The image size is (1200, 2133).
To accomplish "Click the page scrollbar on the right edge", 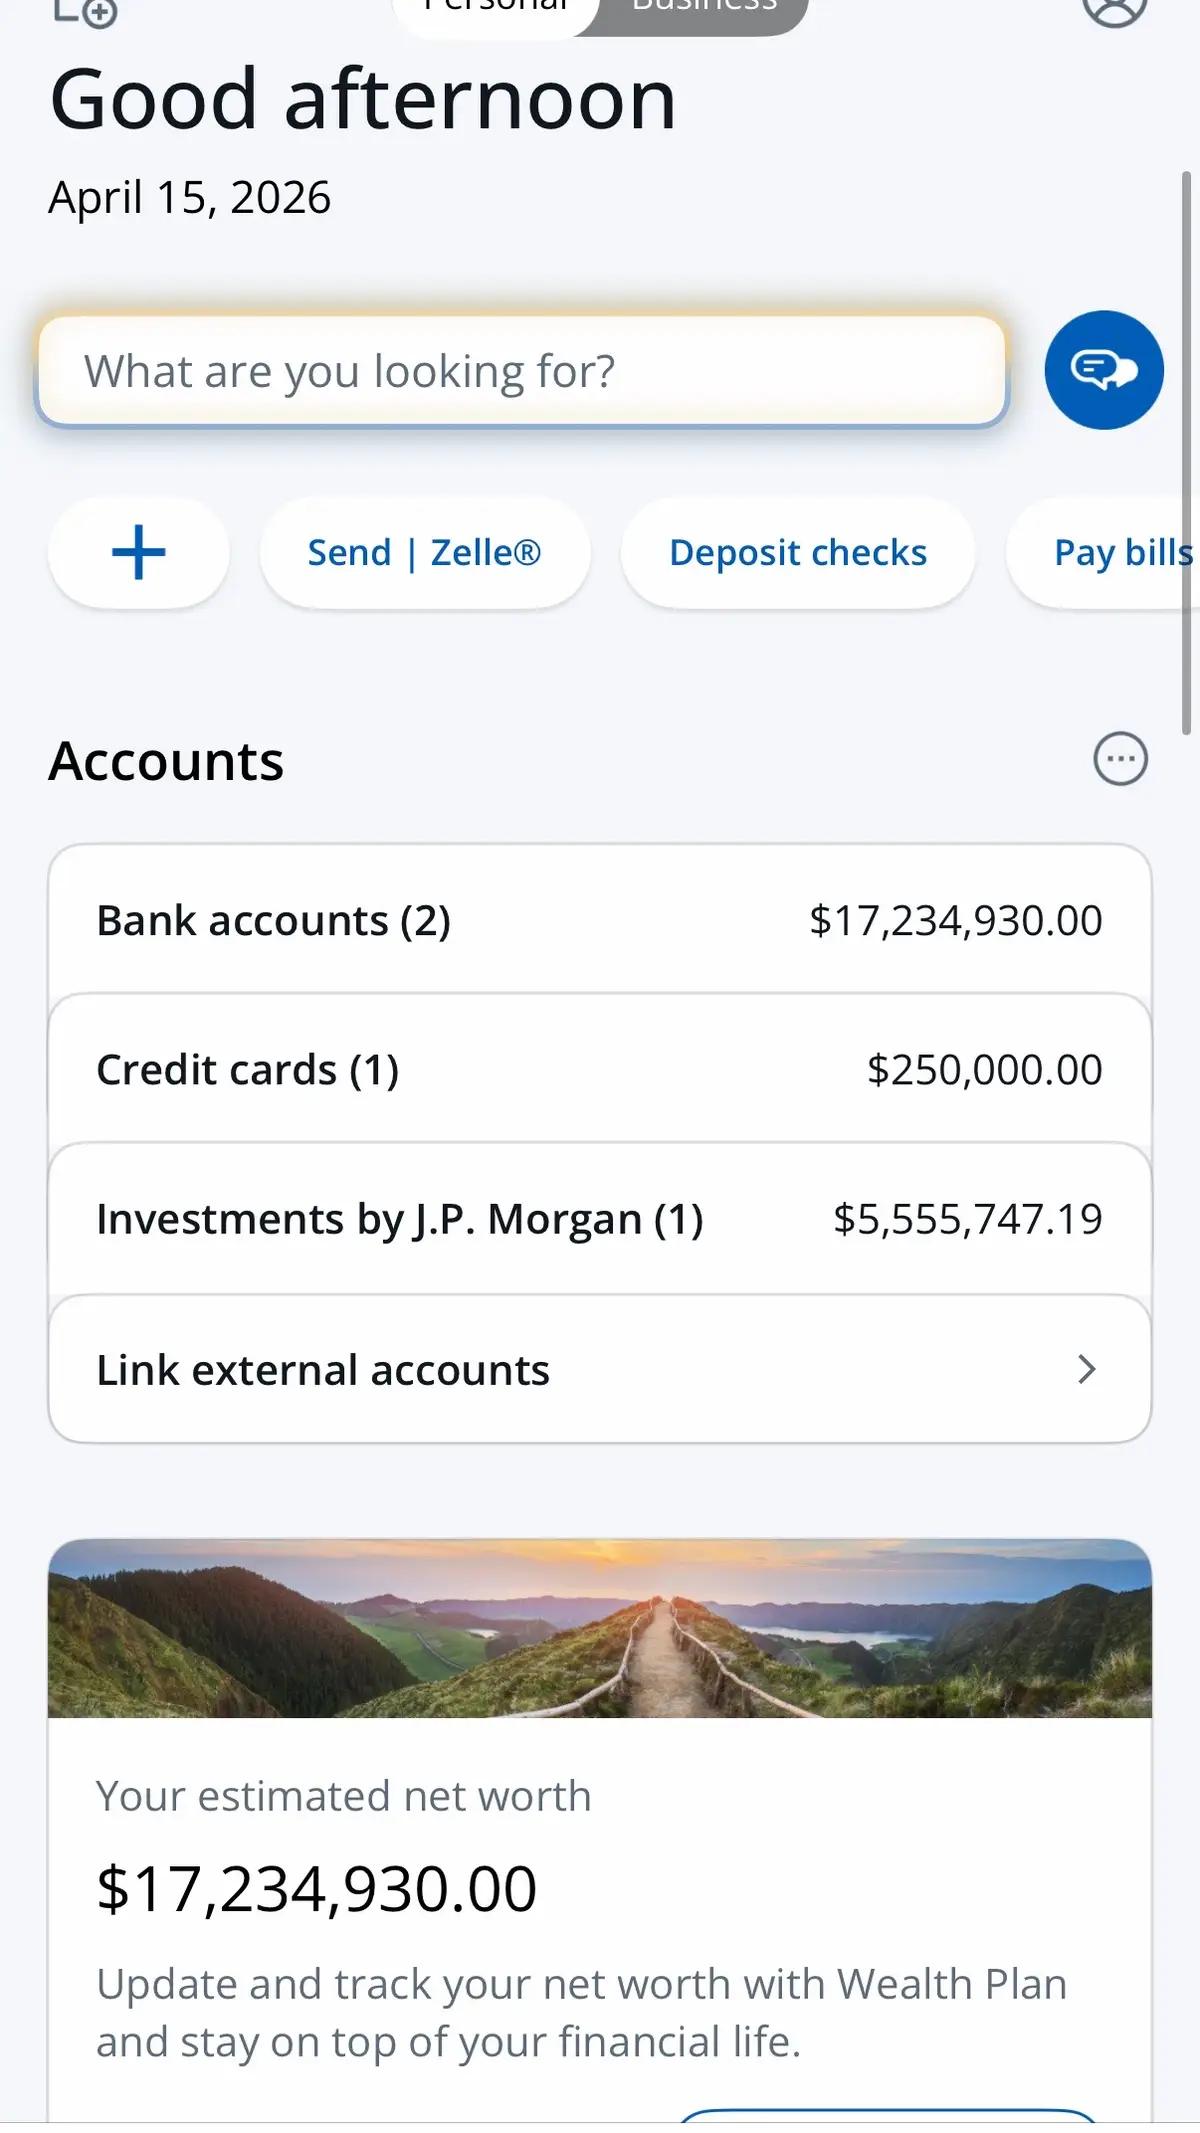I will pyautogui.click(x=1186, y=450).
